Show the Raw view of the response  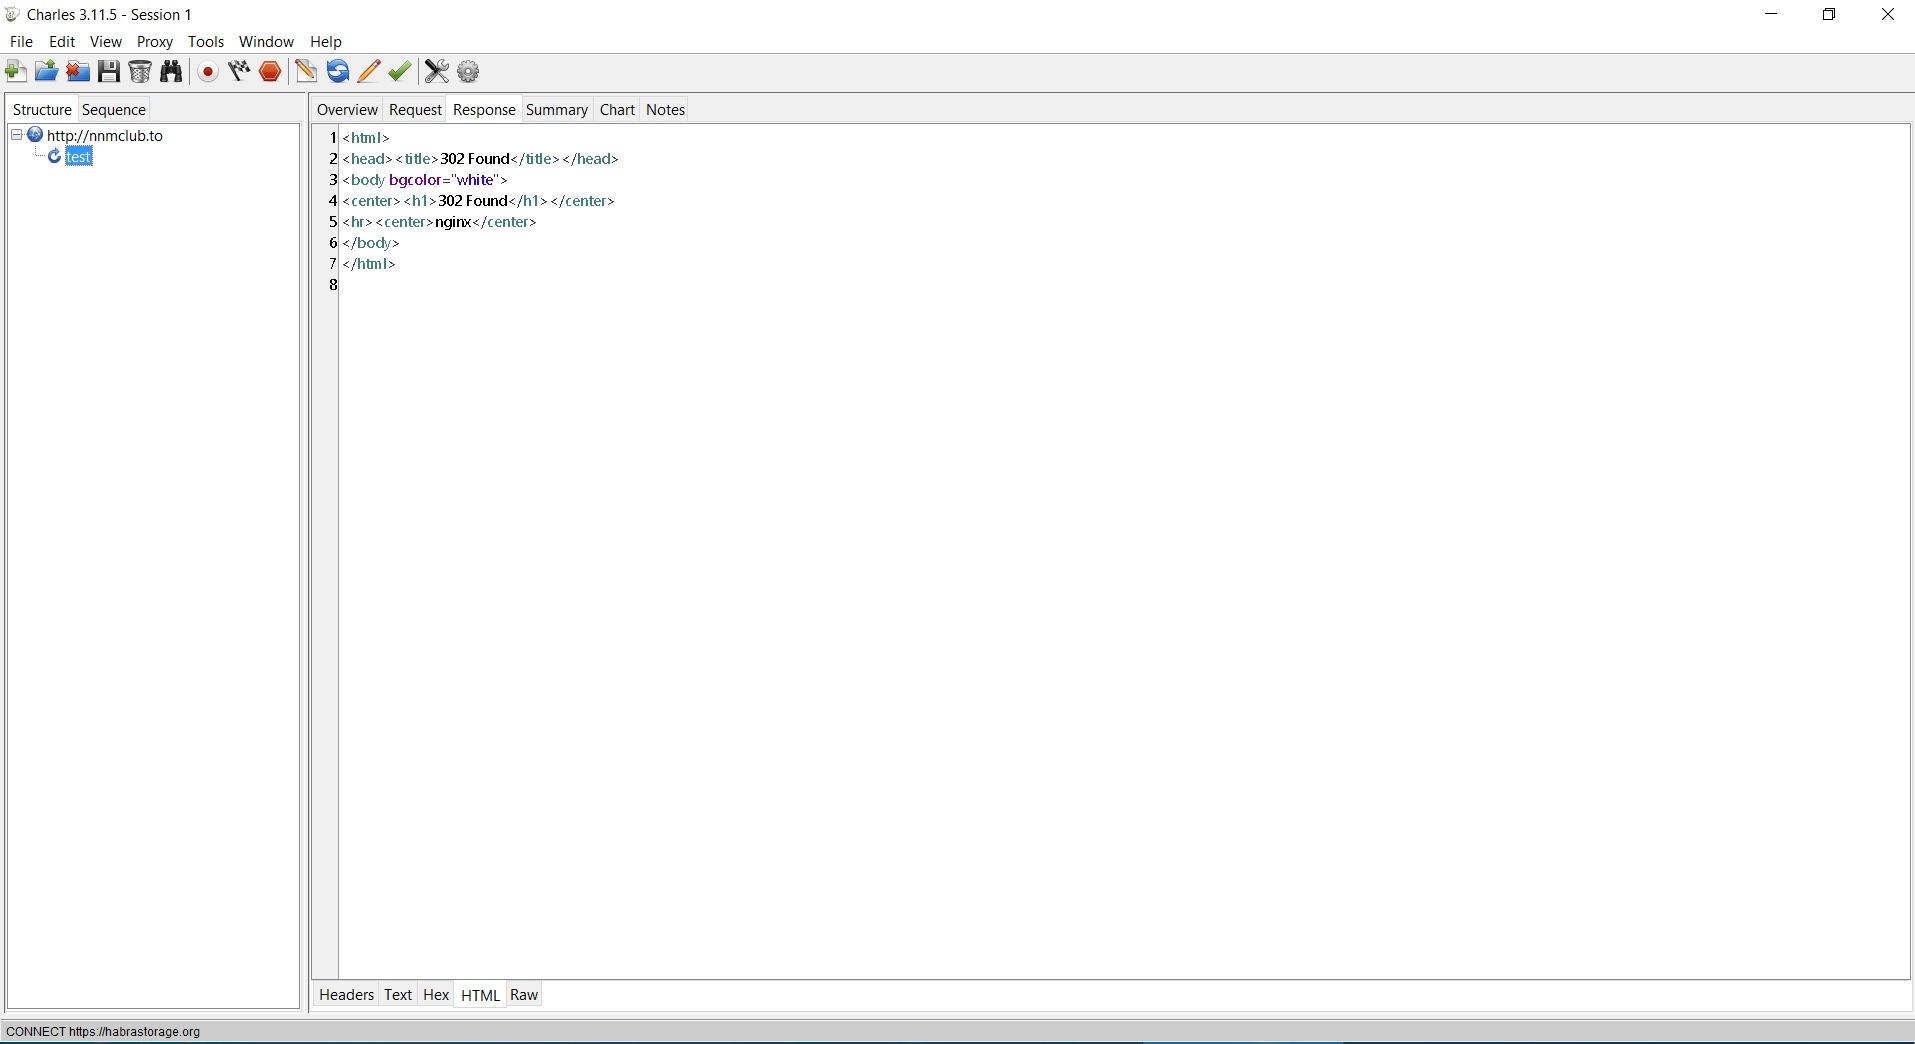point(524,995)
